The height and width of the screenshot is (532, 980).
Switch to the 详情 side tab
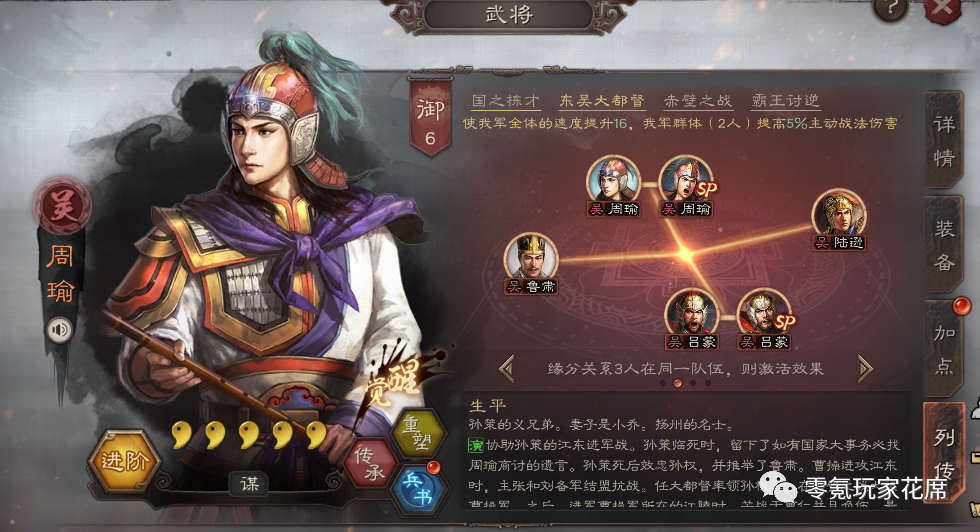pos(943,140)
